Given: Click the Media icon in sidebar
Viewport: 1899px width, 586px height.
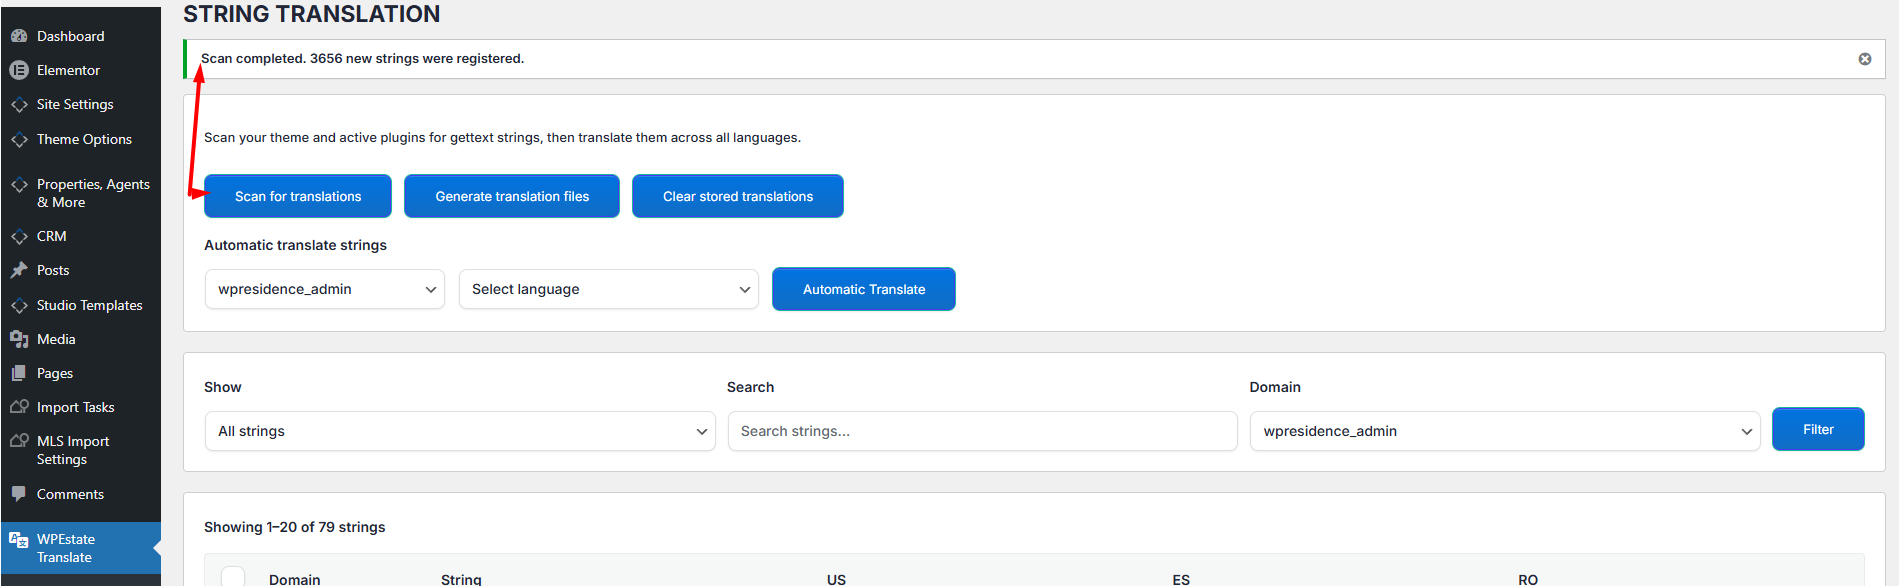Looking at the screenshot, I should 19,339.
